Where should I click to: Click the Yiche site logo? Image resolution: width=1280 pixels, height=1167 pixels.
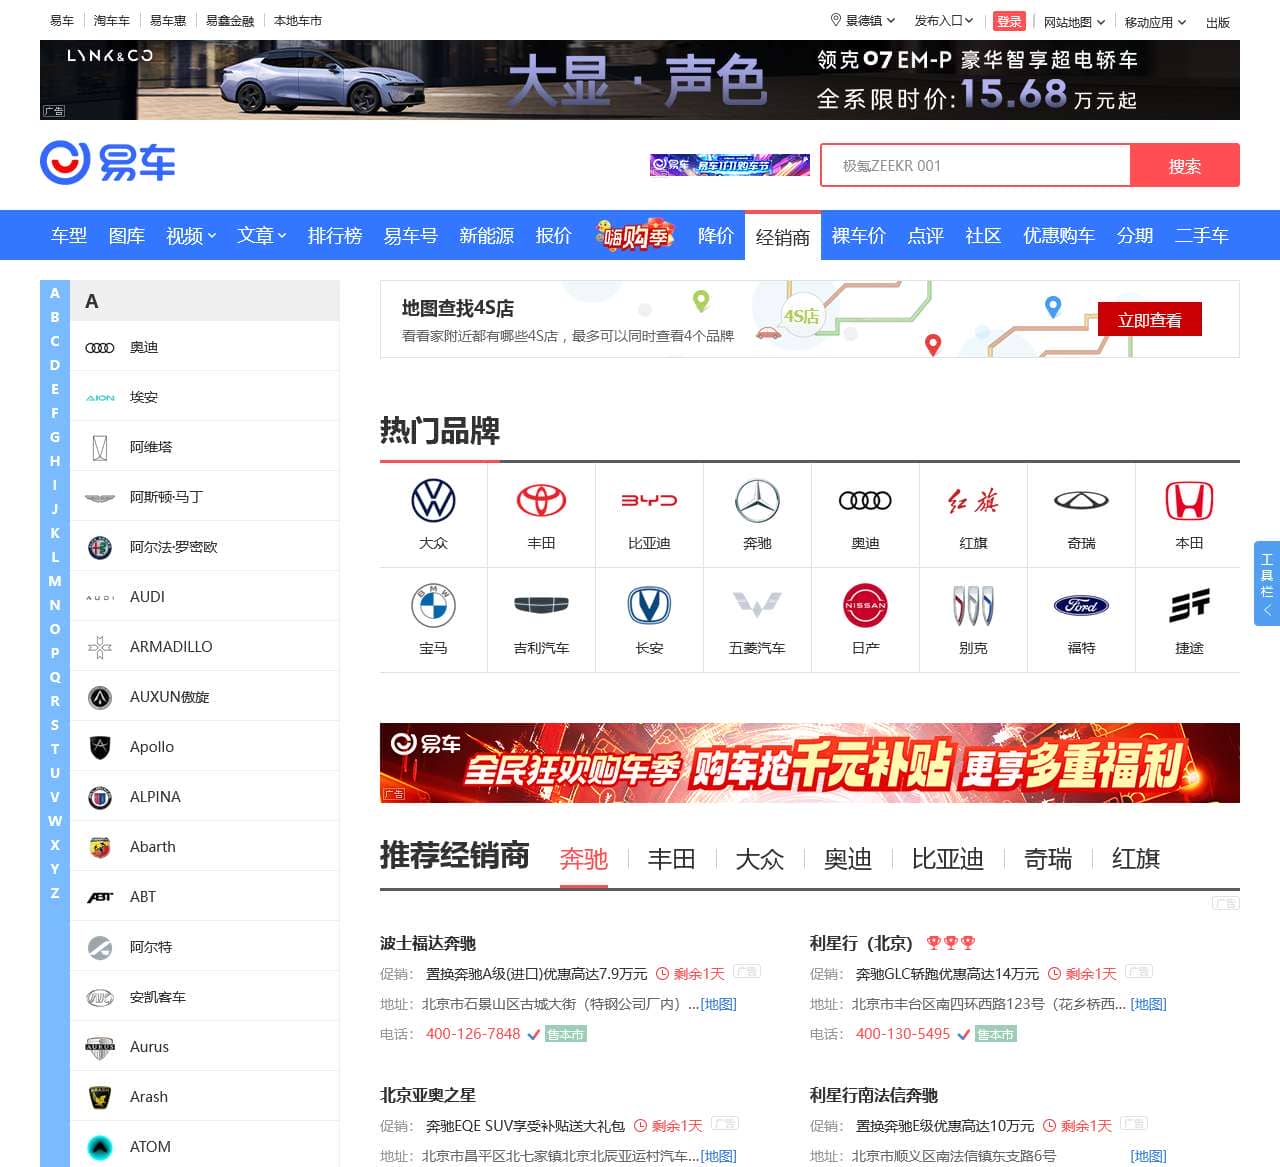point(108,162)
